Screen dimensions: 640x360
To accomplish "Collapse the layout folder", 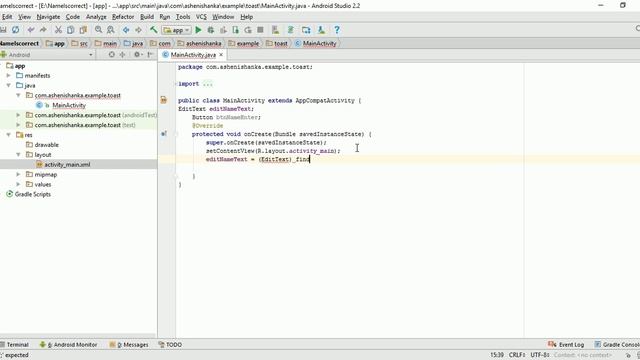I will click(x=18, y=155).
